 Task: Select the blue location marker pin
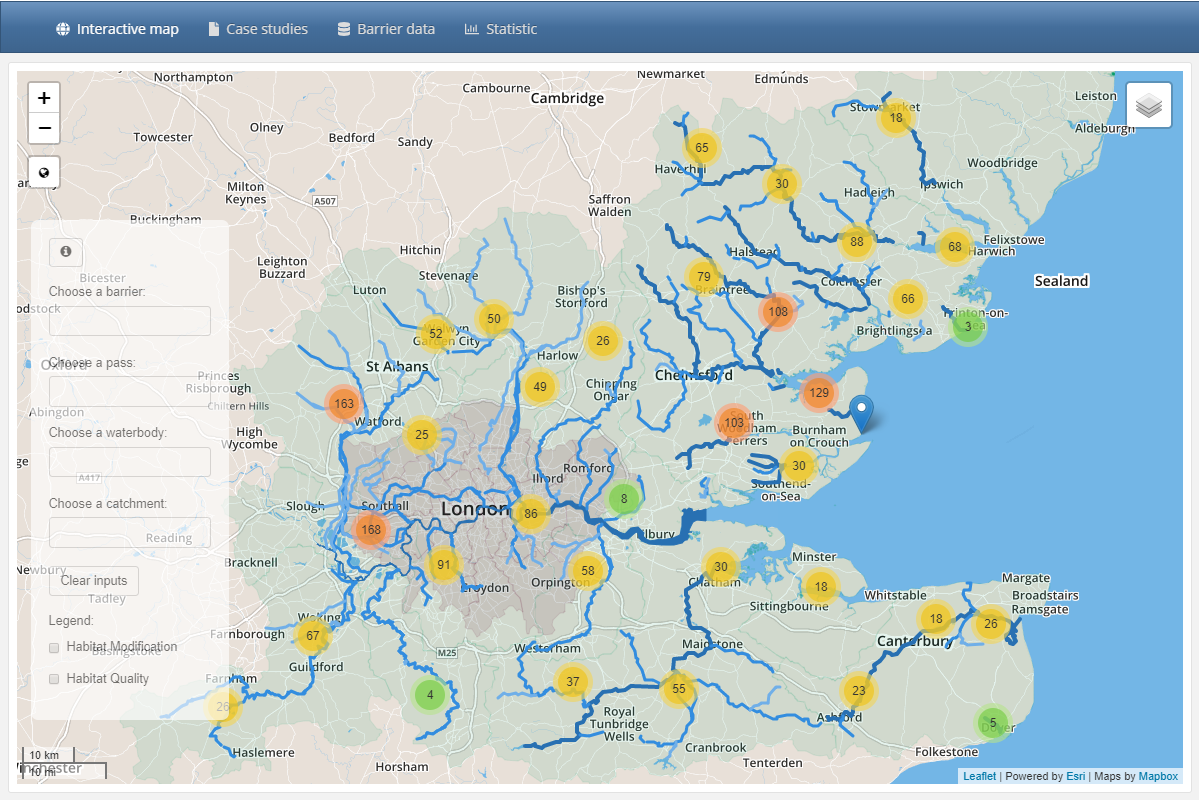[861, 412]
